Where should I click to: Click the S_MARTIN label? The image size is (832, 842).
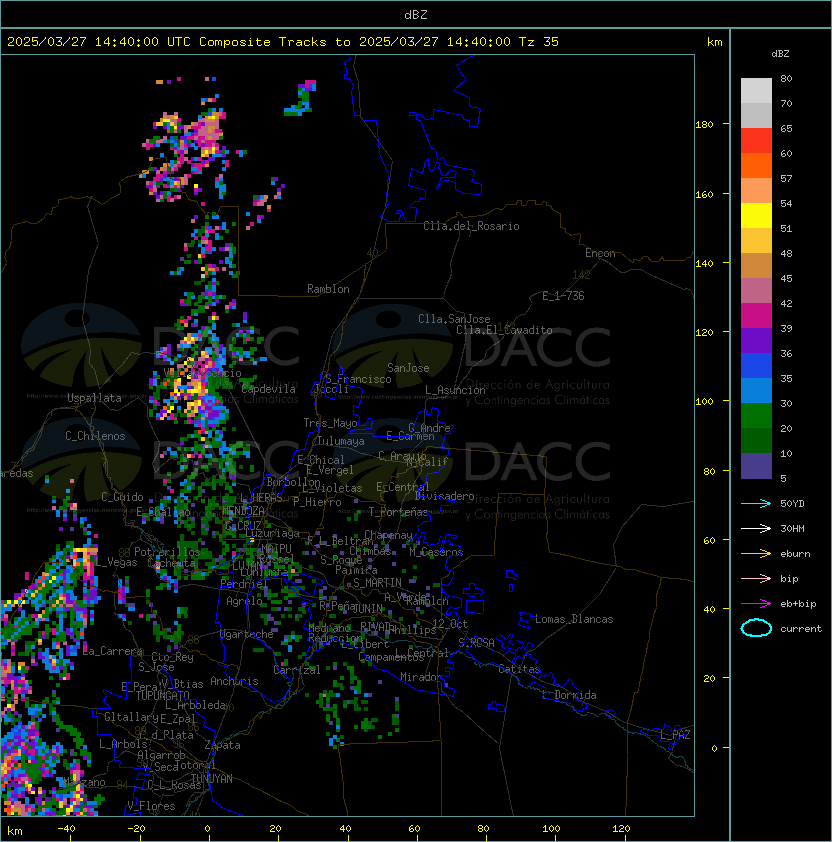coord(377,583)
